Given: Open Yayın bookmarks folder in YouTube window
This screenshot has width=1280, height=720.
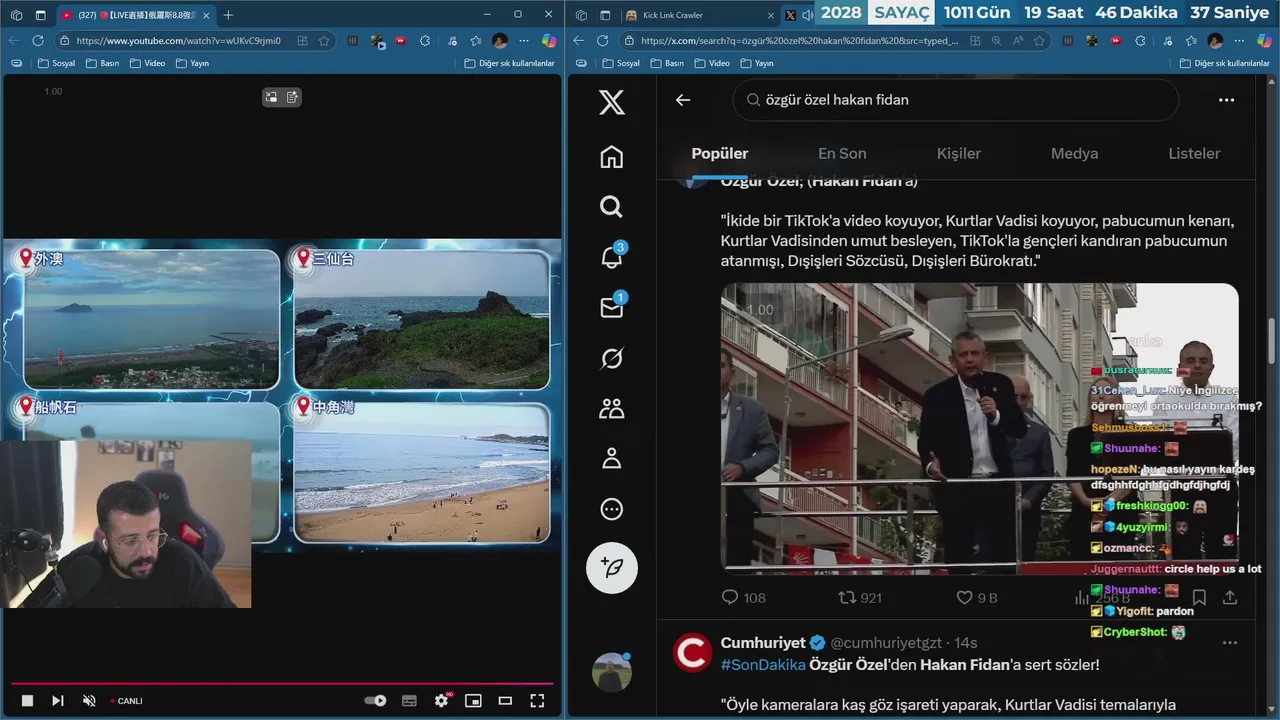Looking at the screenshot, I should [192, 63].
